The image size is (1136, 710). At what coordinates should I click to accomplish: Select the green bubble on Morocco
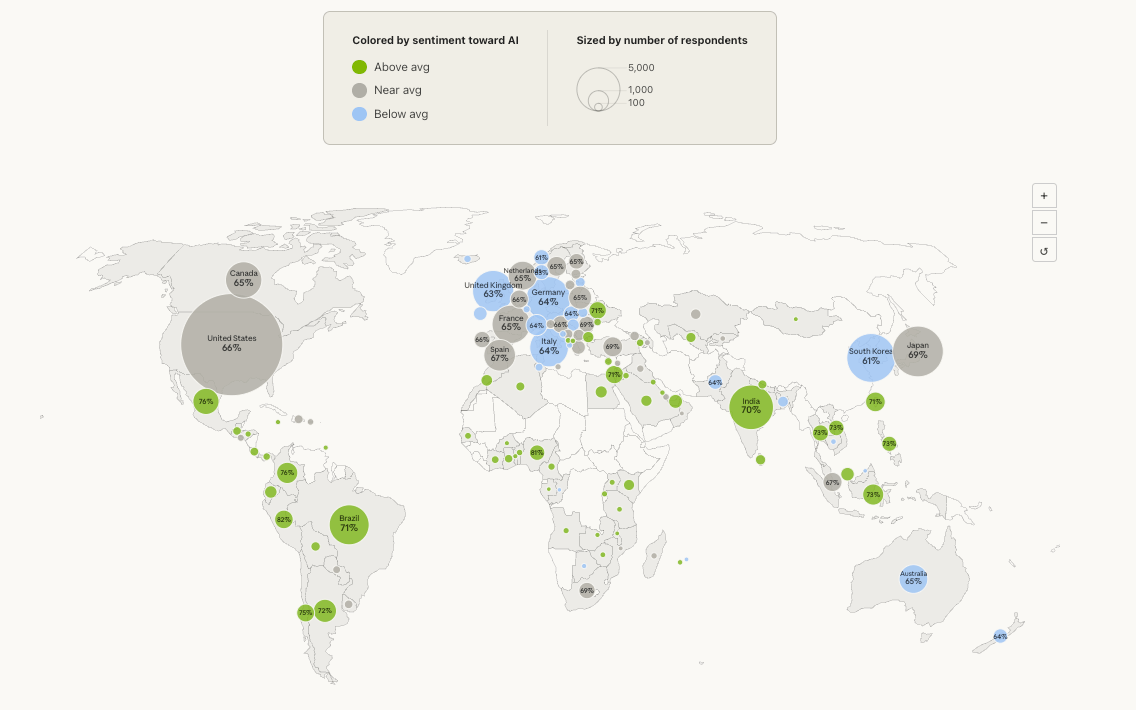pos(487,380)
